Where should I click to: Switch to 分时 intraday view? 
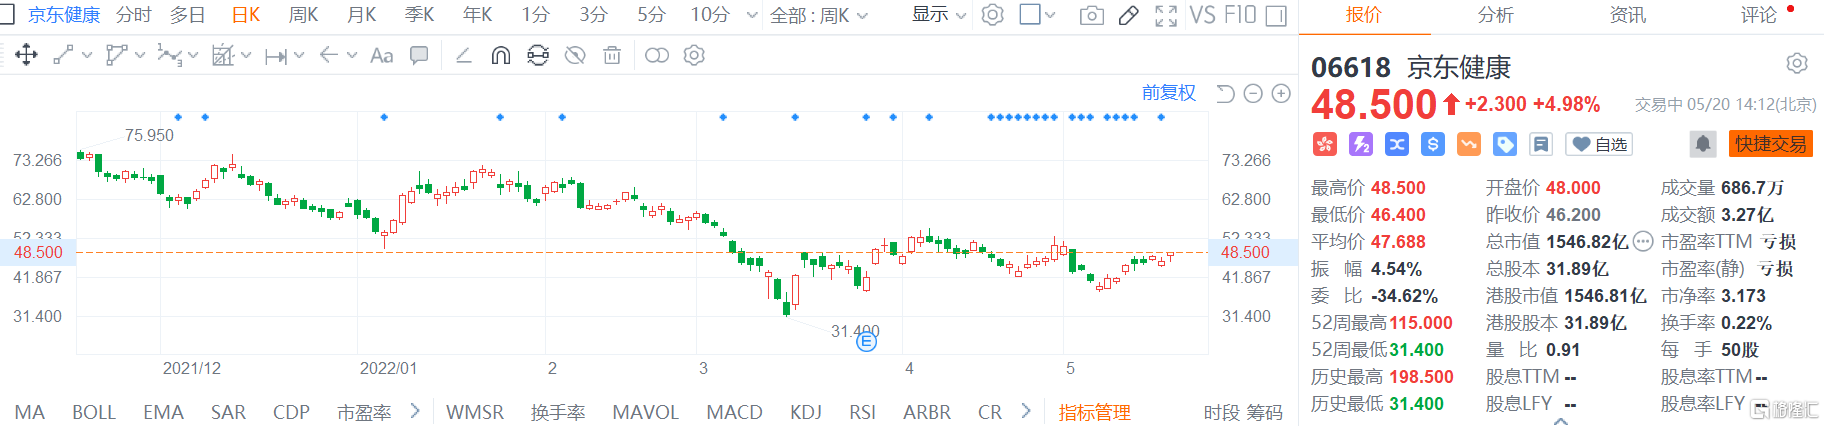(134, 15)
